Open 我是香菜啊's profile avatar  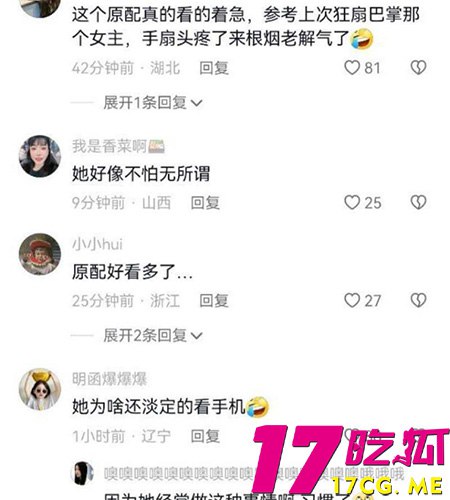pos(40,156)
